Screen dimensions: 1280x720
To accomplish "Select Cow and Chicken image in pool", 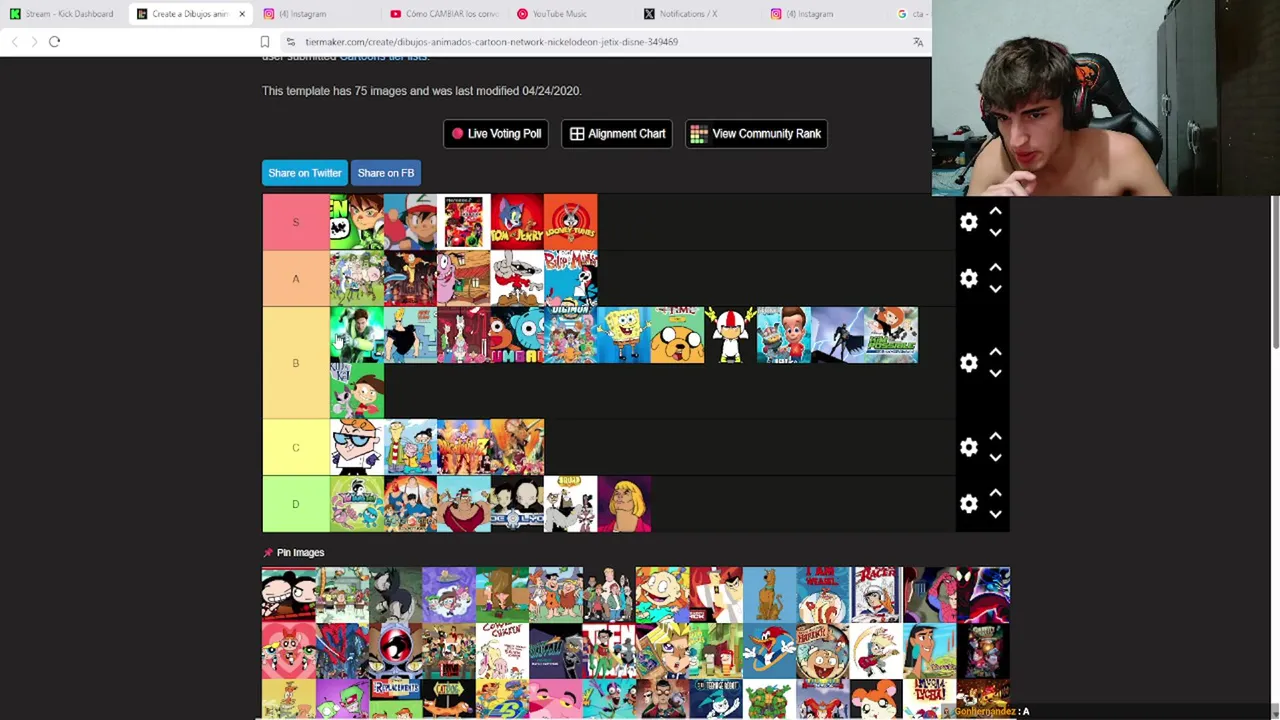I will coord(502,650).
